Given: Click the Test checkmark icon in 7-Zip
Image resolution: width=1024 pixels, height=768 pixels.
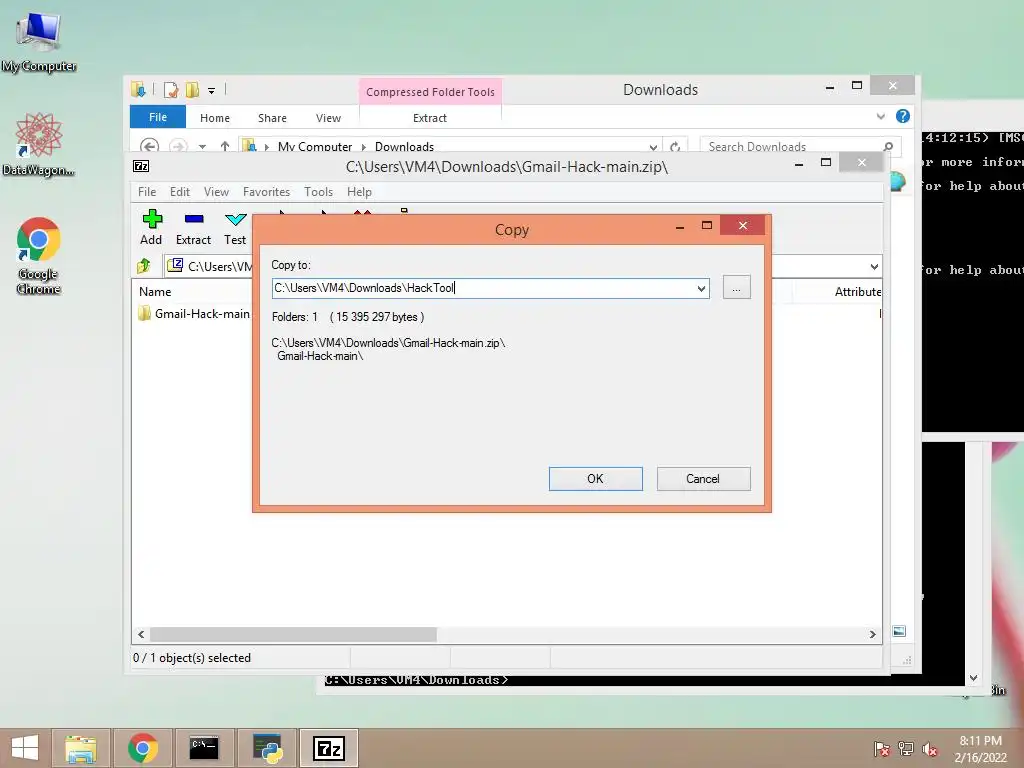Looking at the screenshot, I should tap(235, 219).
